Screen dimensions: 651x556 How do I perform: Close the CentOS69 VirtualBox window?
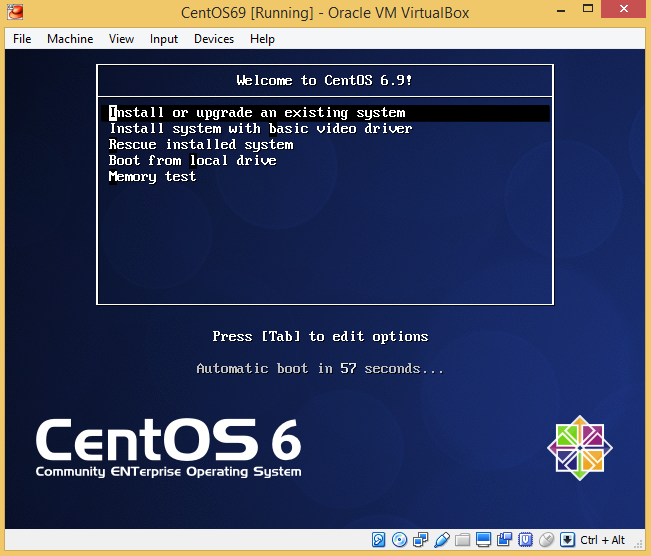[624, 9]
